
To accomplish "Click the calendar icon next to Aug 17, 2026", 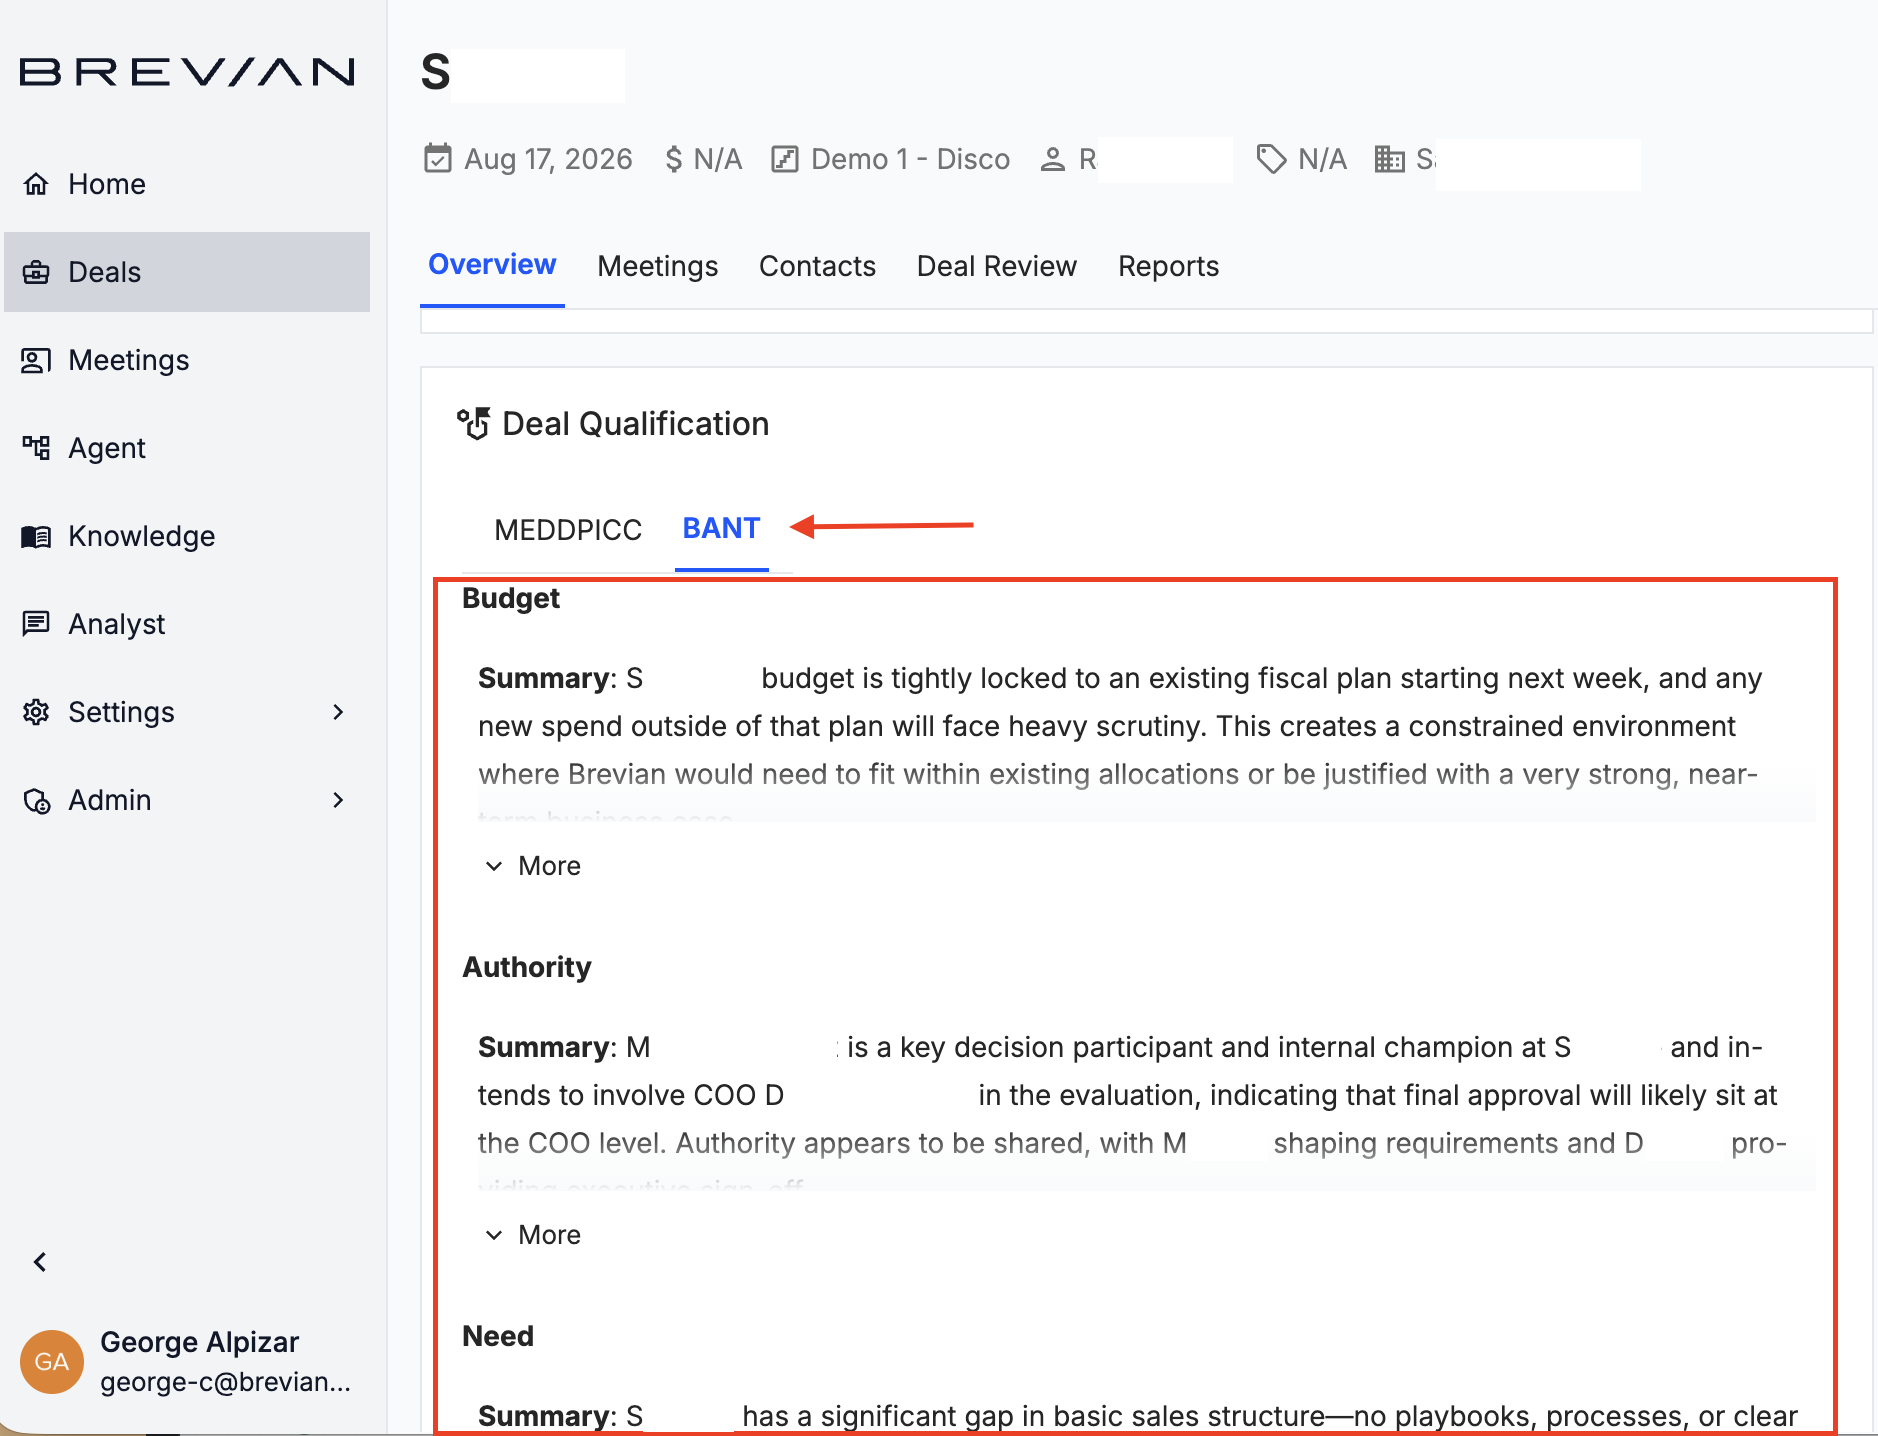I will [438, 158].
